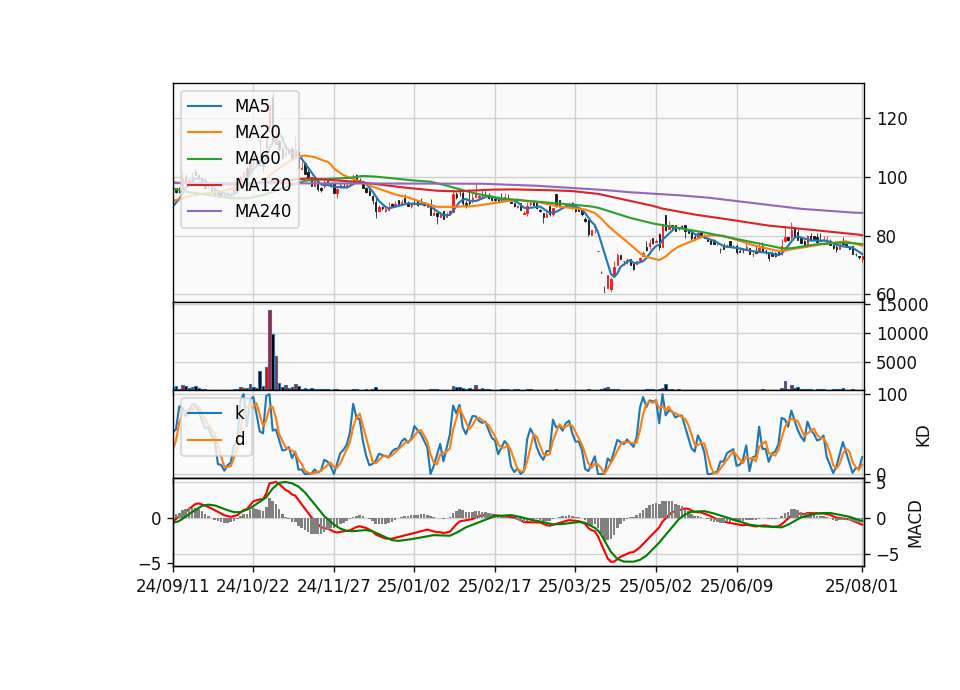
Task: Click the MA240 legend label
Action: coord(263,211)
